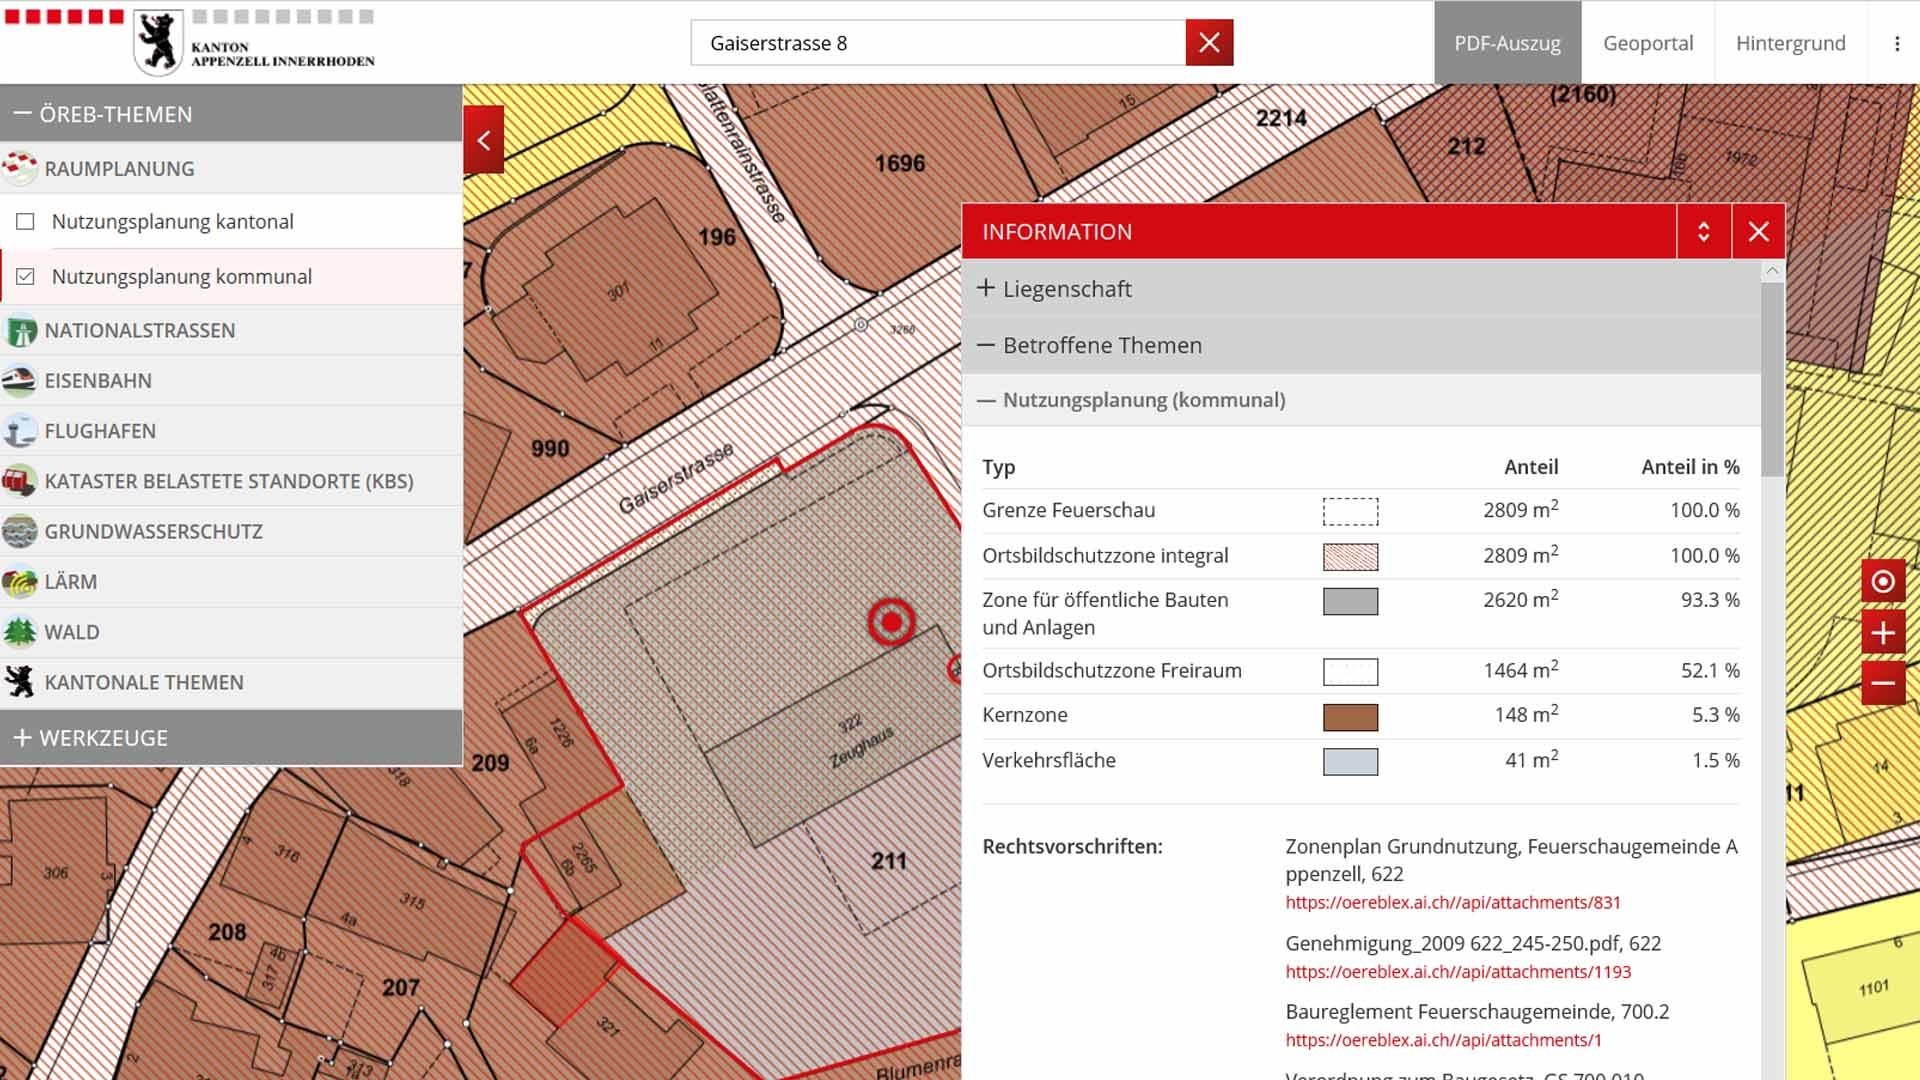This screenshot has height=1080, width=1920.
Task: Click the Lärm noise icon
Action: (20, 582)
